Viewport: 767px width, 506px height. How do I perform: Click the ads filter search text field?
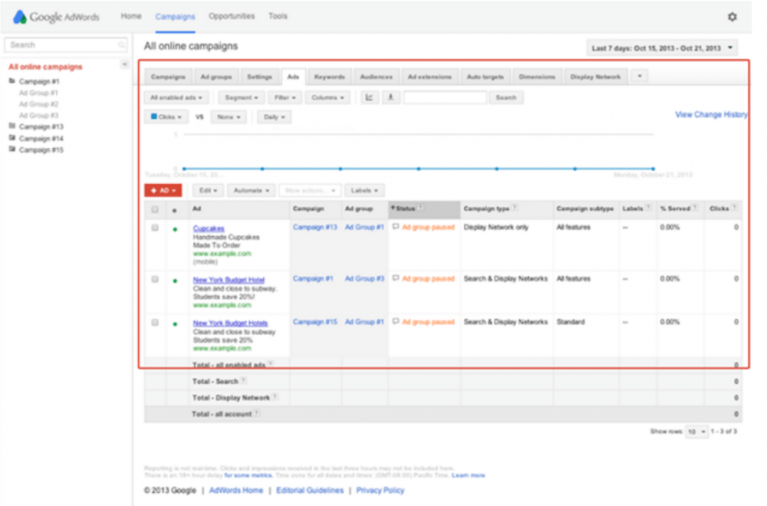(445, 97)
